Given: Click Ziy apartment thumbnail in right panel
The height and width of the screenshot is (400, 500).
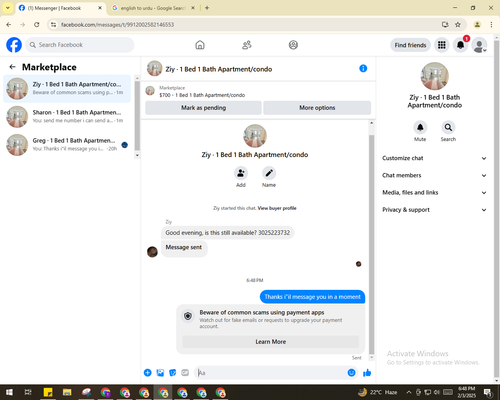Looking at the screenshot, I should coord(435,76).
